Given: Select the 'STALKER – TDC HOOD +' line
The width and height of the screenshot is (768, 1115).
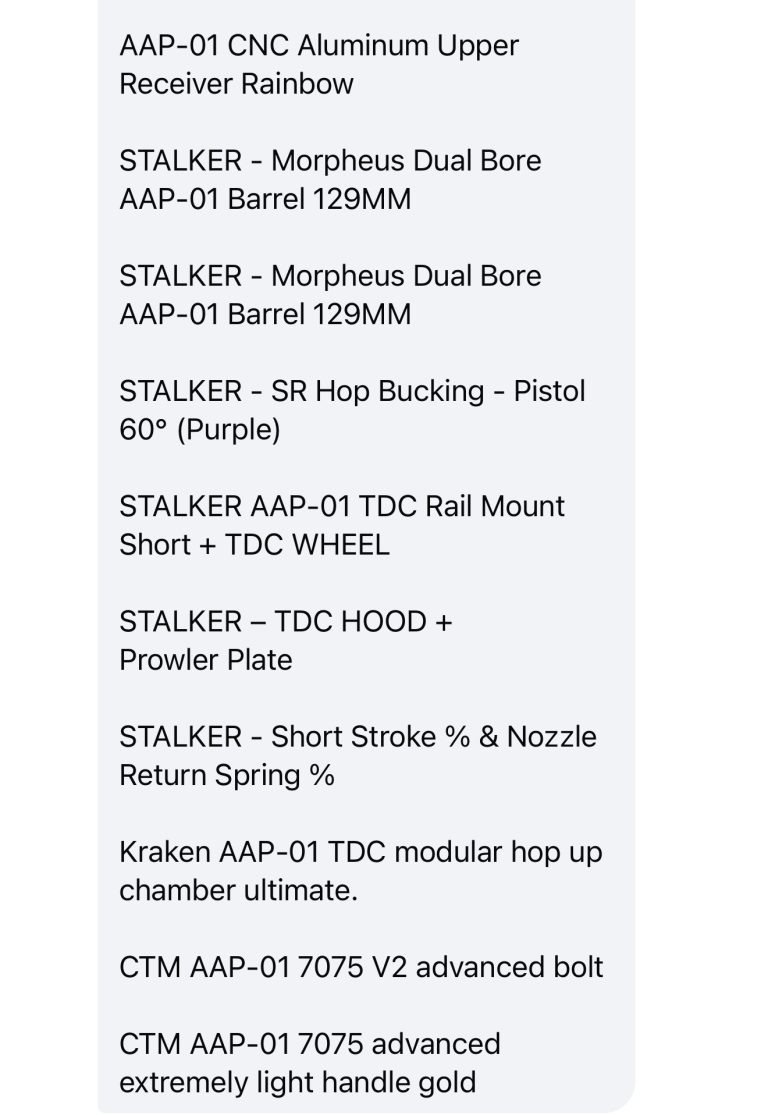Looking at the screenshot, I should click(x=286, y=623).
